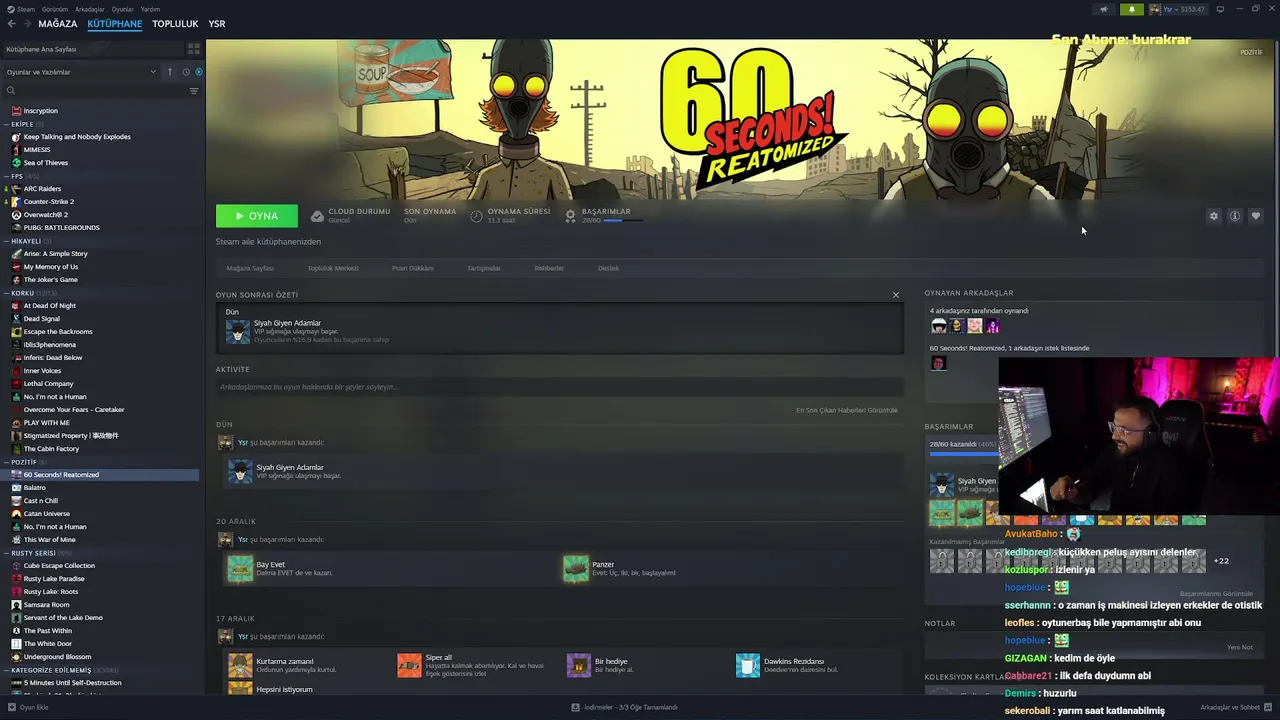Toggle the ready-to-play filter icon
The width and height of the screenshot is (1280, 720).
click(198, 72)
